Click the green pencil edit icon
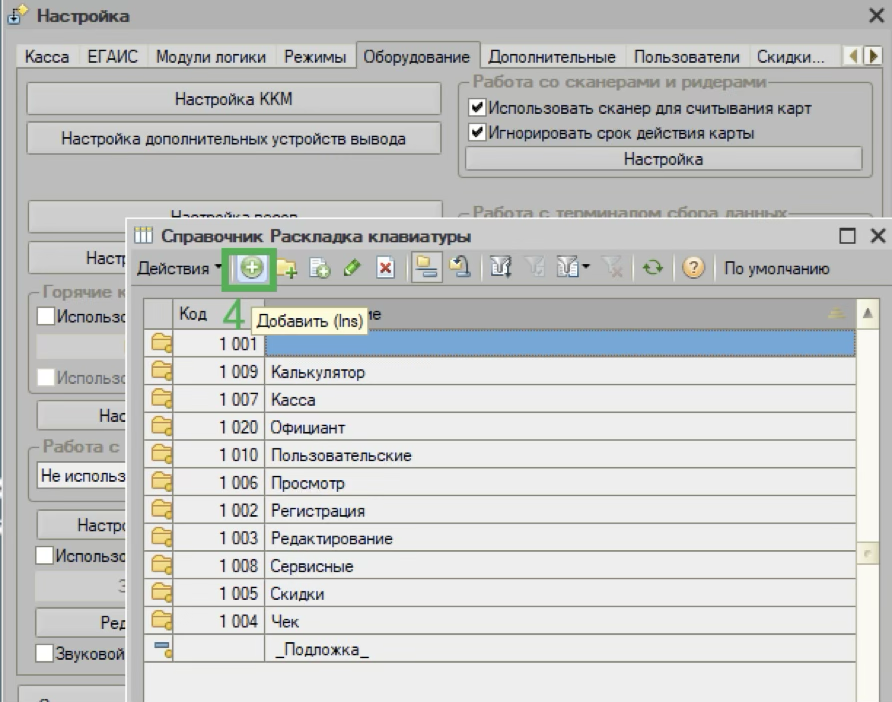The image size is (892, 702). [352, 268]
